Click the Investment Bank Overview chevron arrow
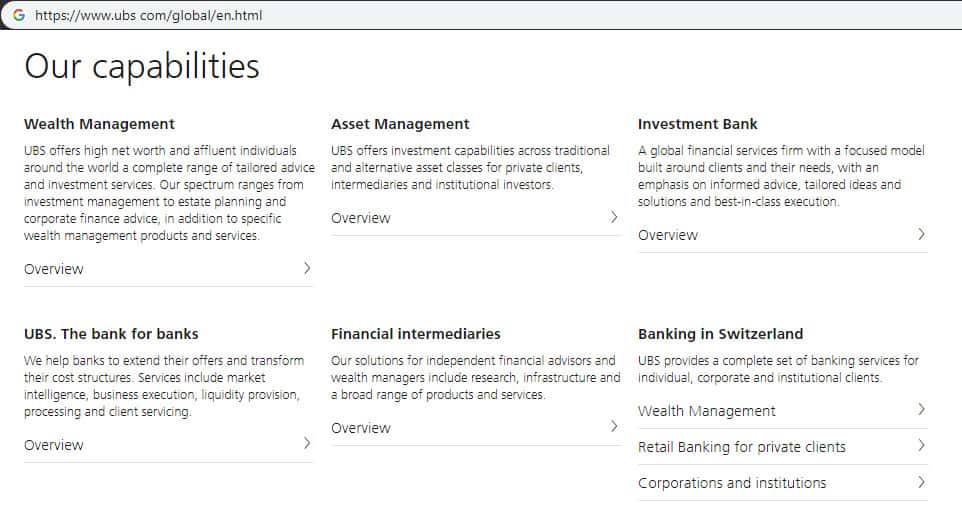962x512 pixels. 921,234
